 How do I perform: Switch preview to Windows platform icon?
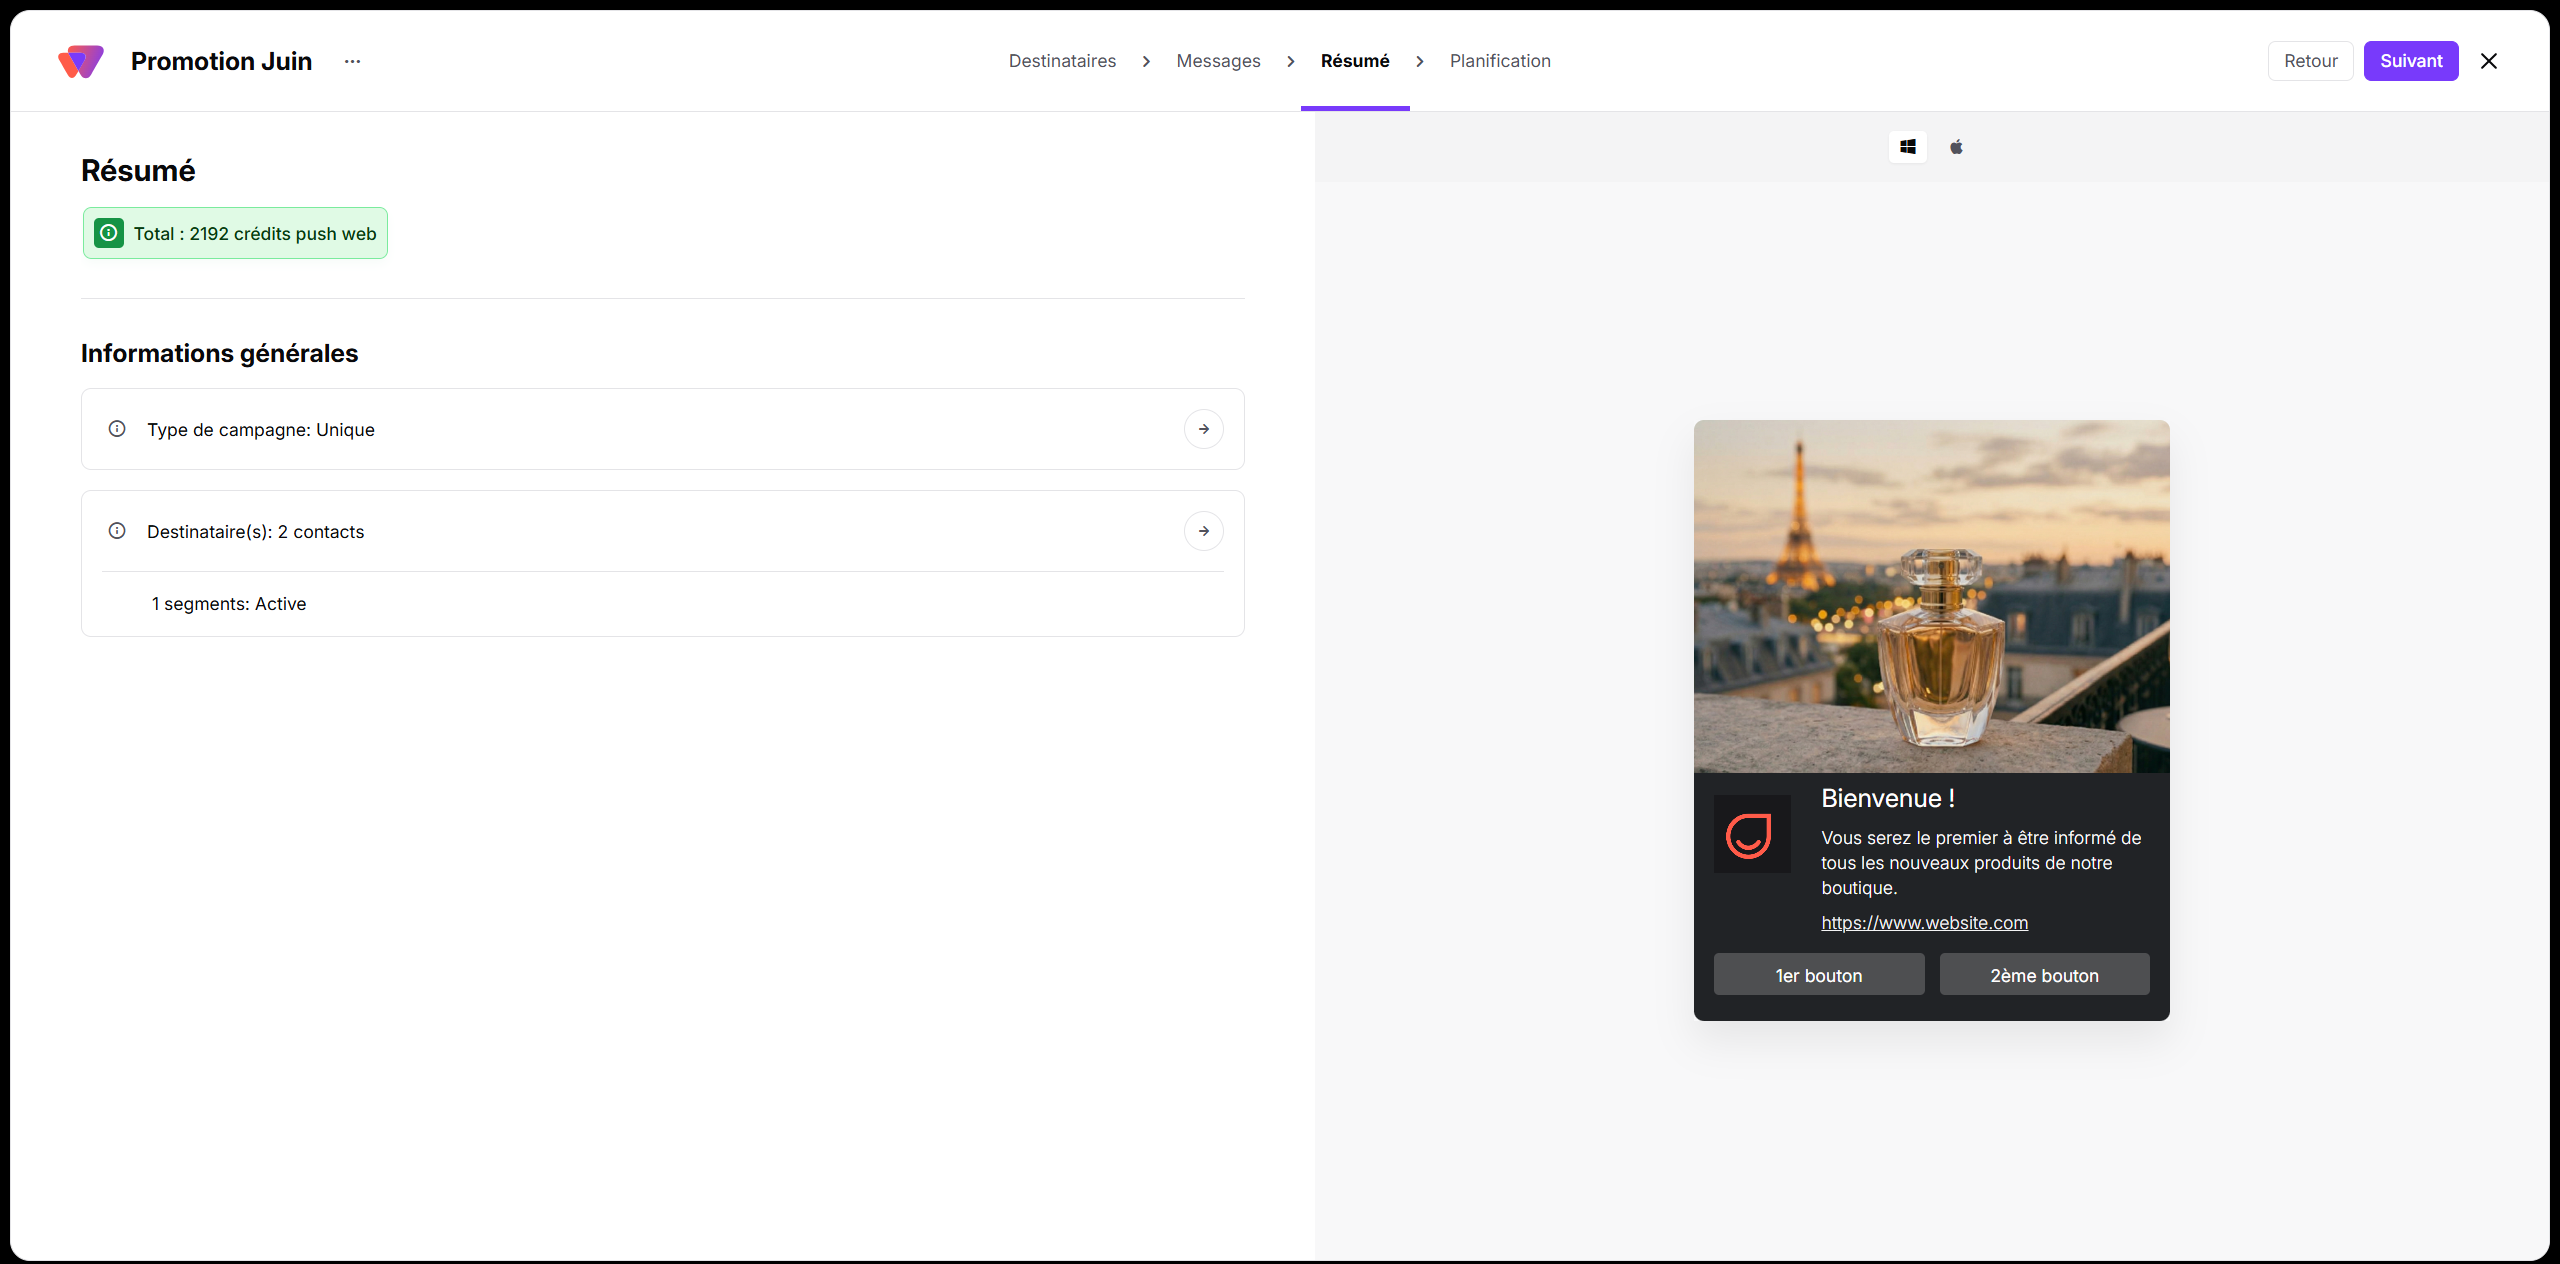(1908, 147)
